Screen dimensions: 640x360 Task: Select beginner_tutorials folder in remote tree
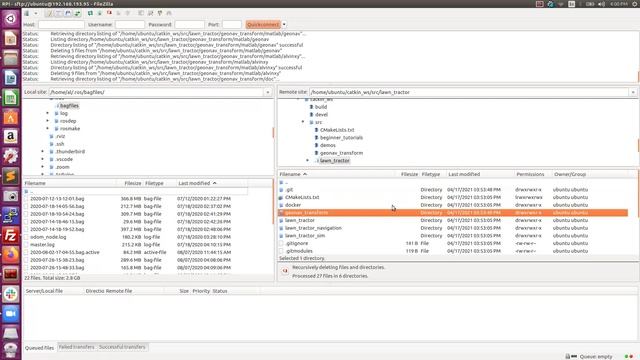341,138
